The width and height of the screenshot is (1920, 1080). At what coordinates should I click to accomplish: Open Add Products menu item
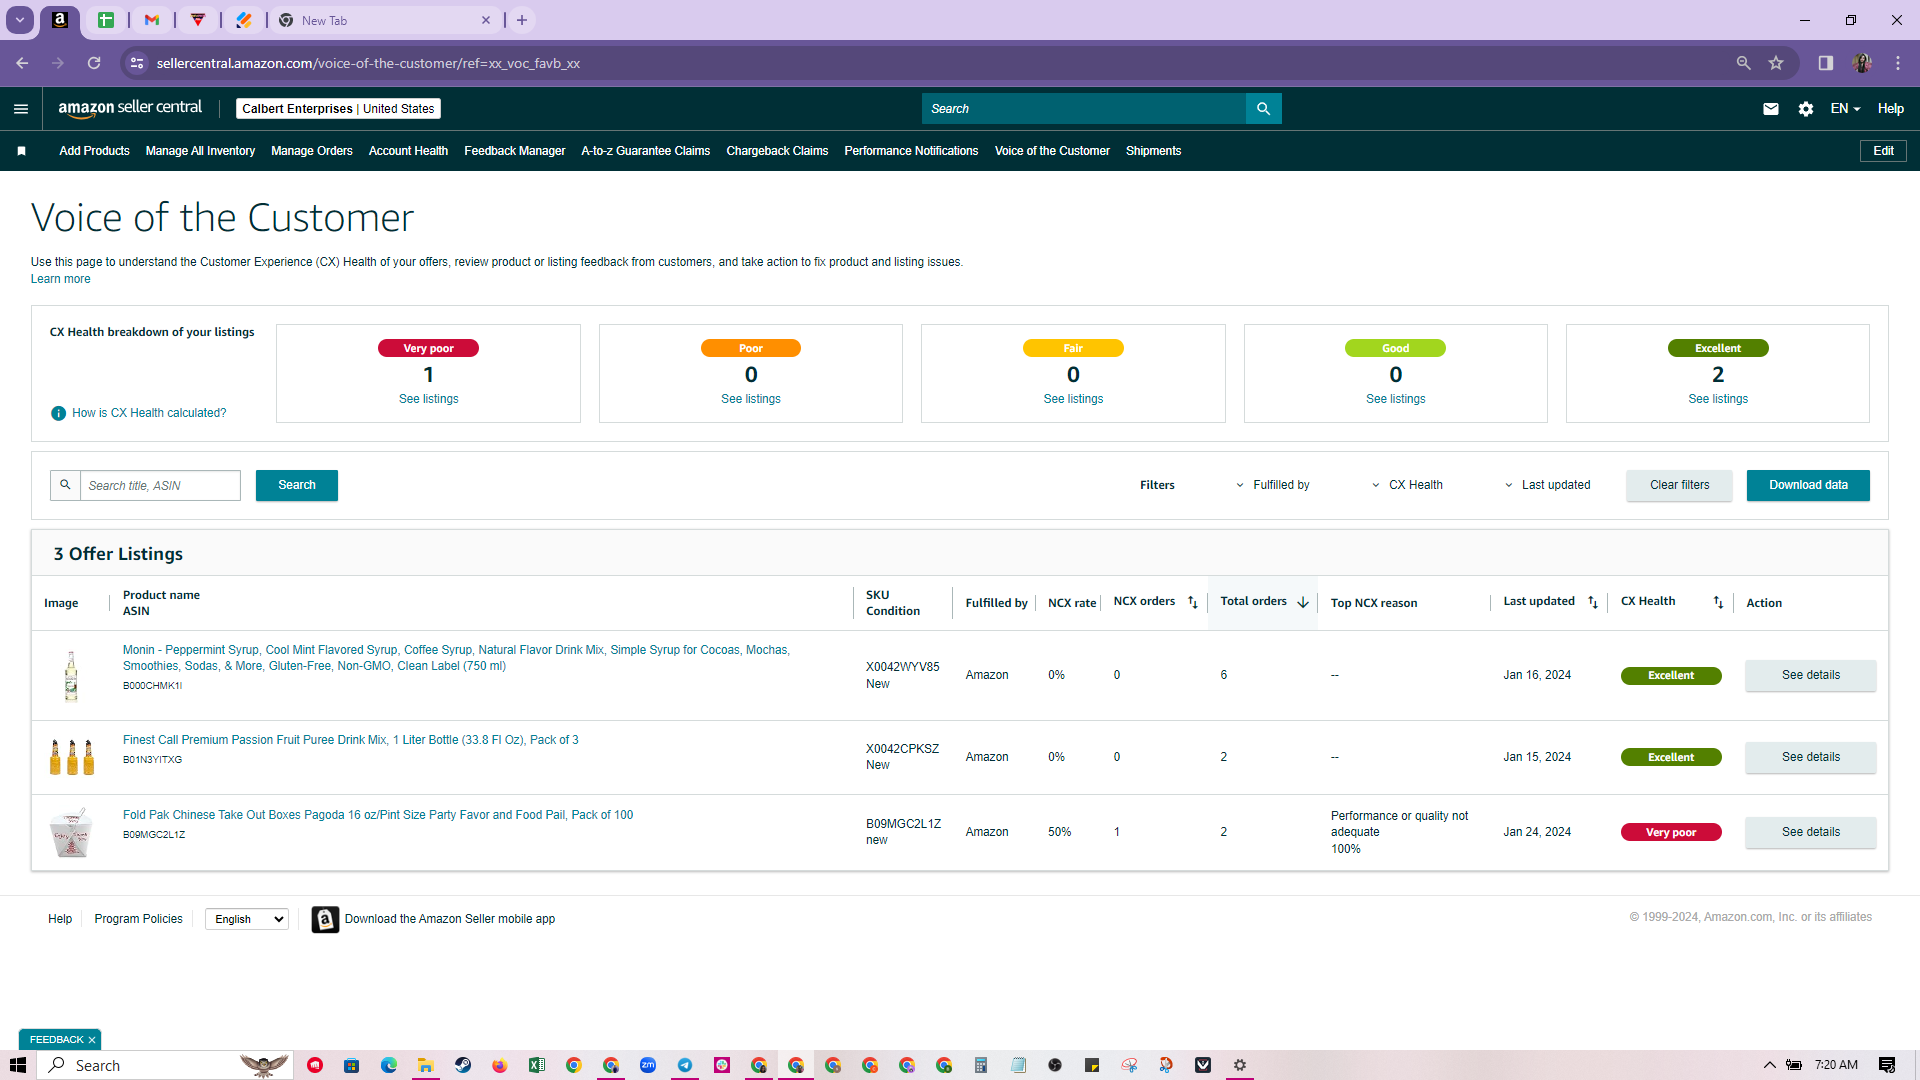[94, 151]
